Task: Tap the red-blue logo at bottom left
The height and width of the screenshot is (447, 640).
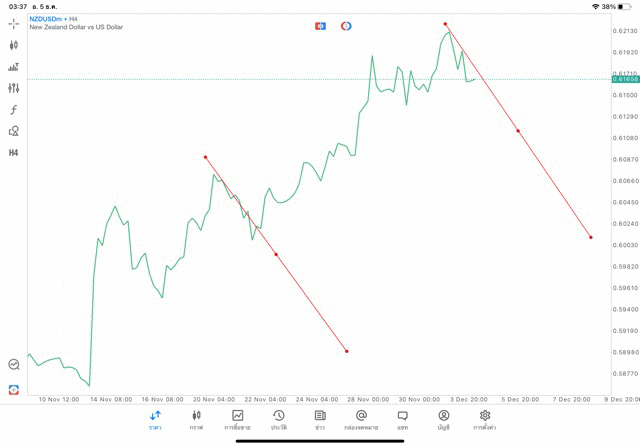Action: coord(13,389)
